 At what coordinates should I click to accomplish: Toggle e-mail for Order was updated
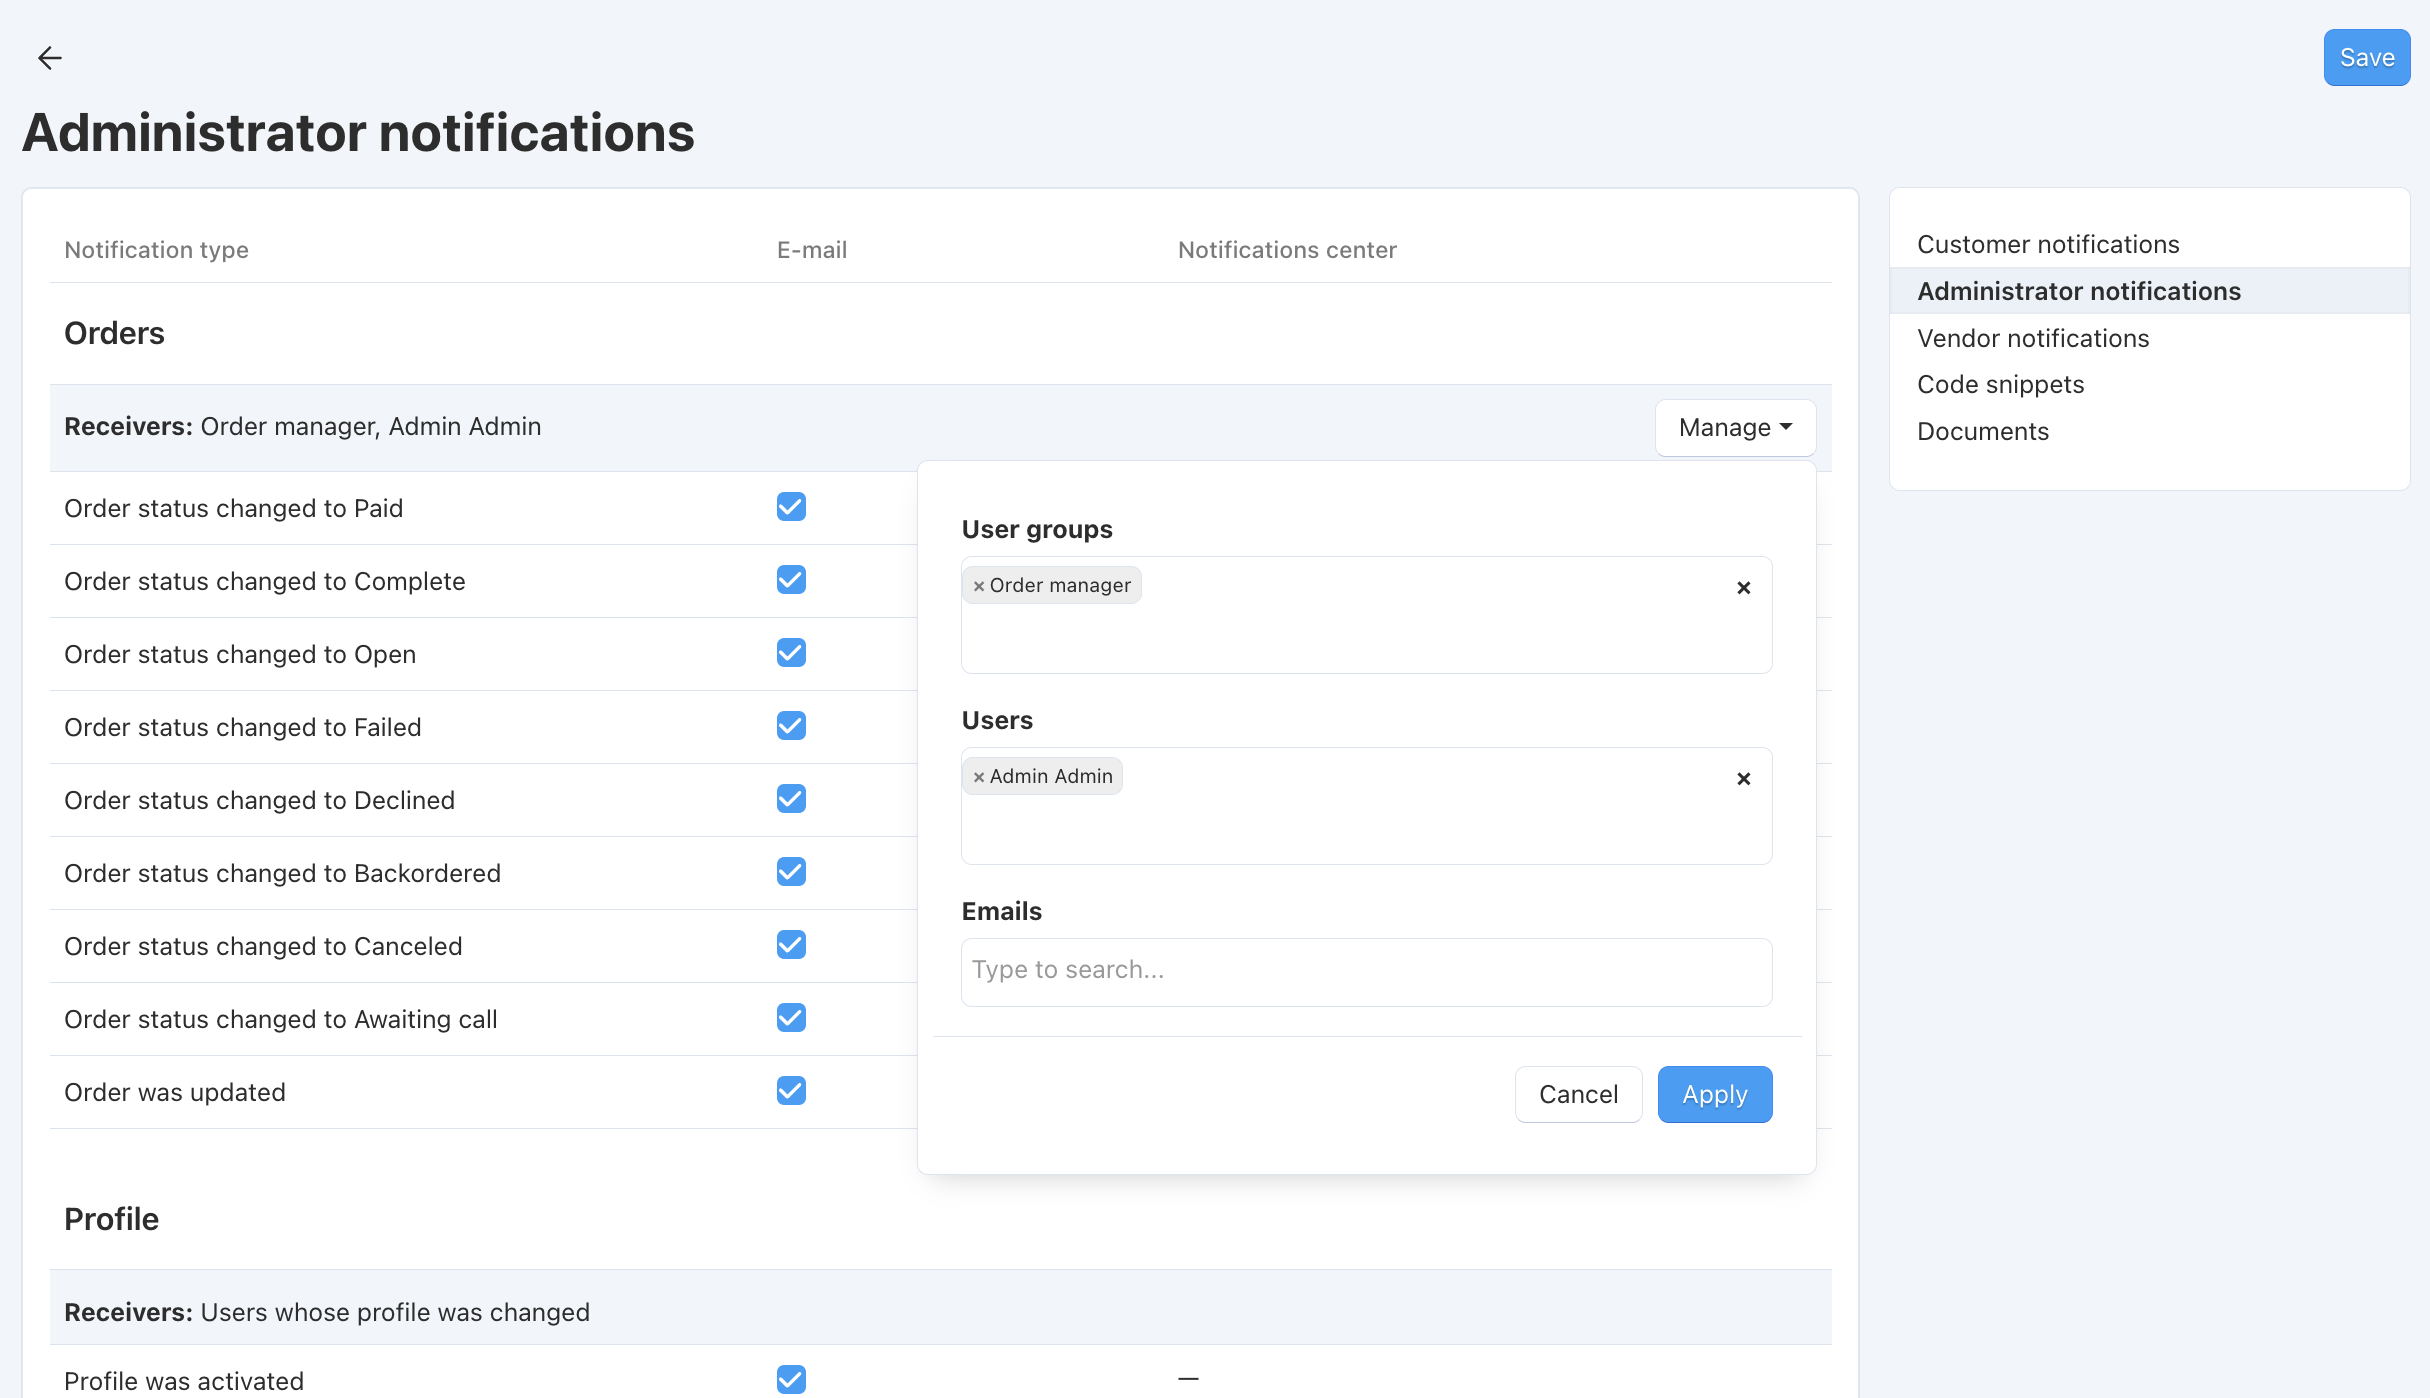click(791, 1091)
